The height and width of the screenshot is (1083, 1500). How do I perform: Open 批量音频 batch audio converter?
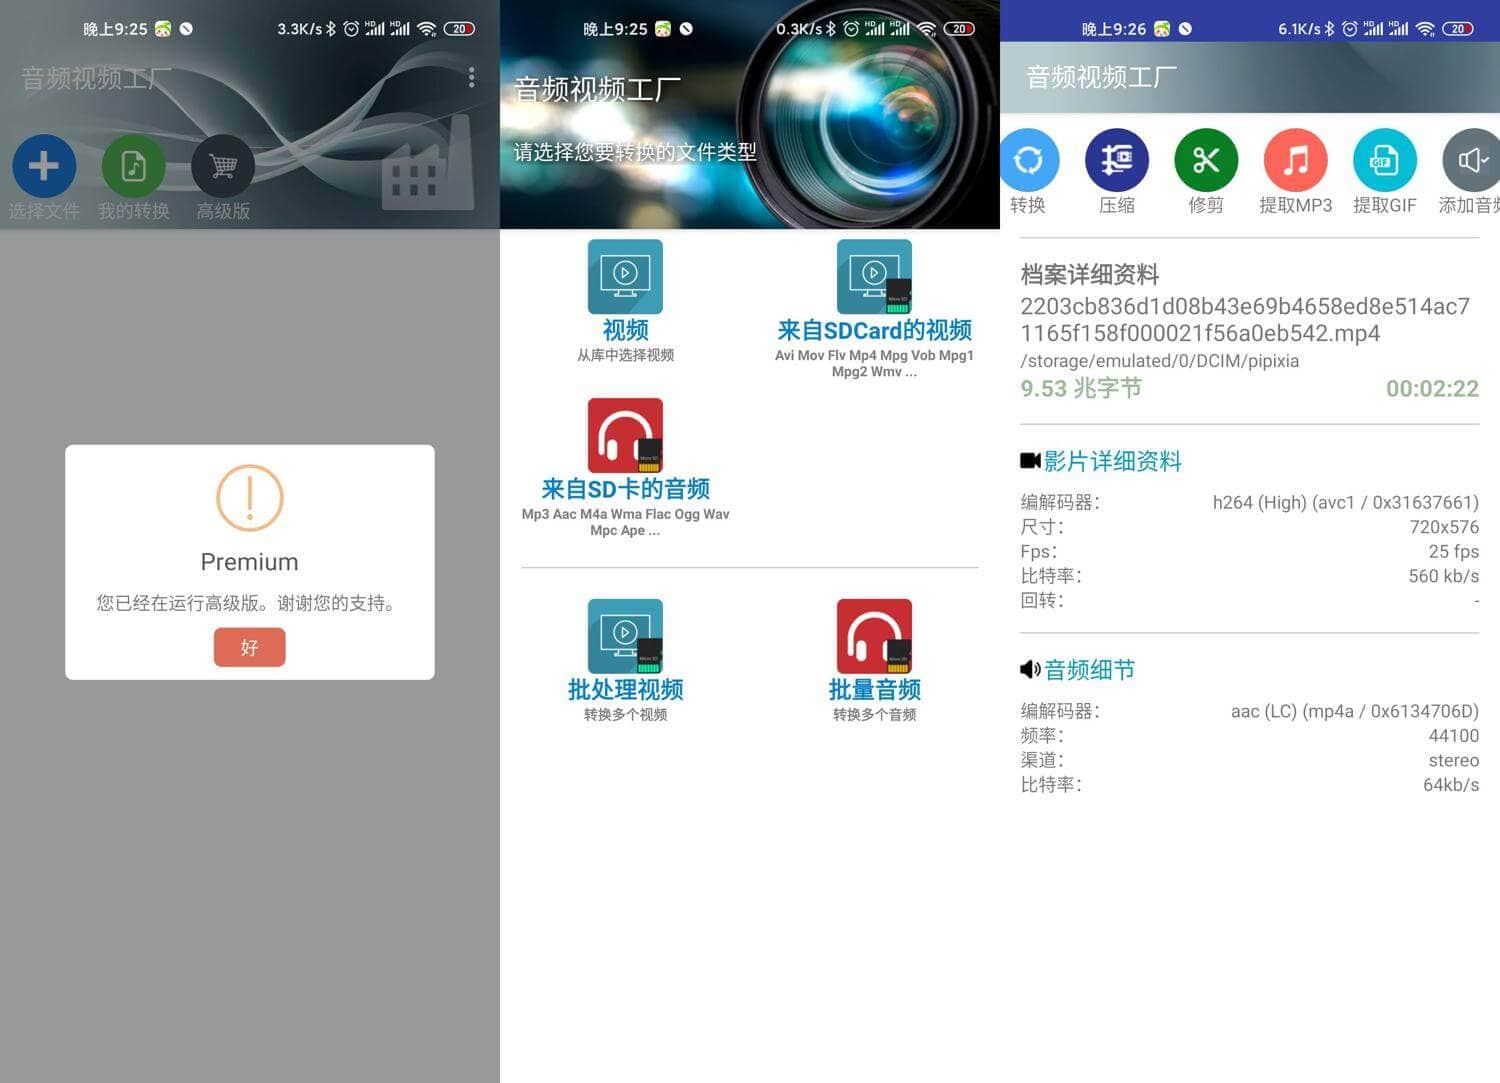[873, 637]
